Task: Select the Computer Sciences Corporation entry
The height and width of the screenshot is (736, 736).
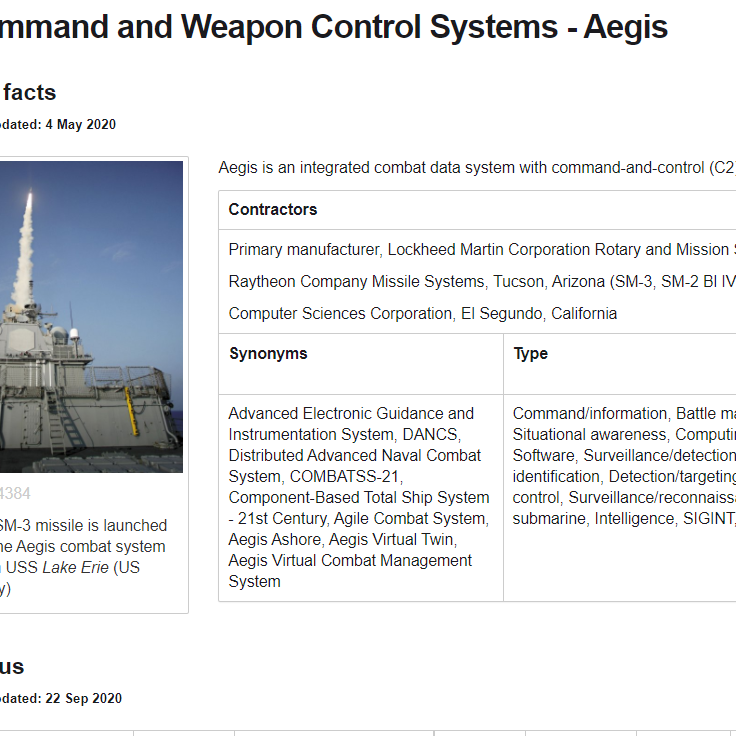Action: pos(422,313)
